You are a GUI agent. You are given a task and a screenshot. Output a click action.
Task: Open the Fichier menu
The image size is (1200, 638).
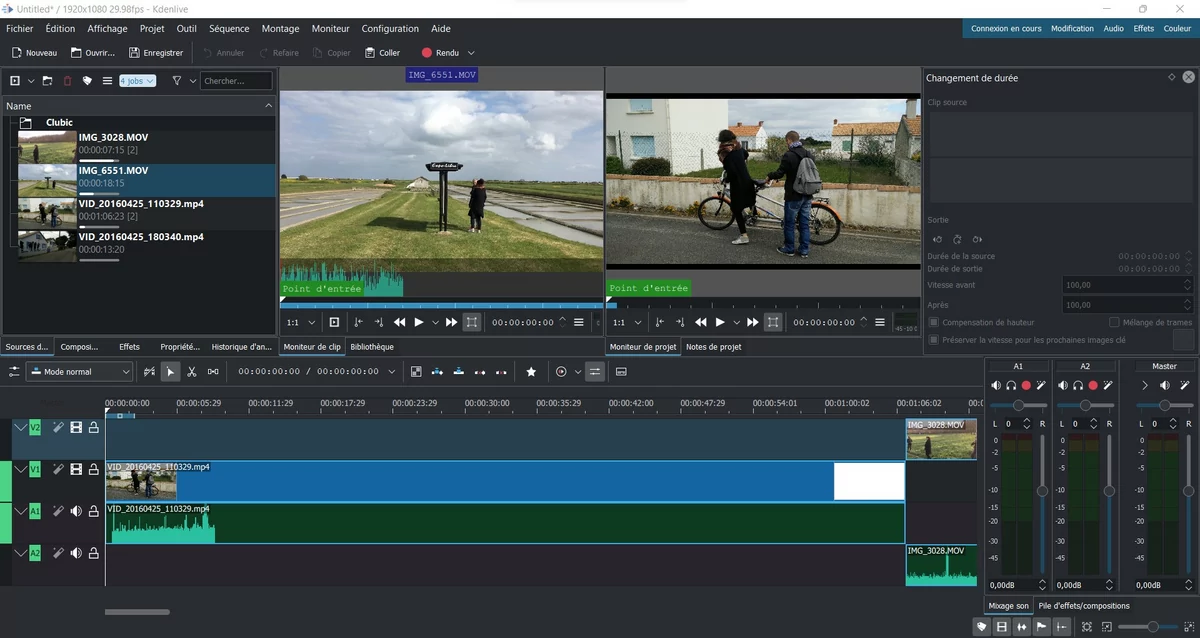tap(19, 29)
